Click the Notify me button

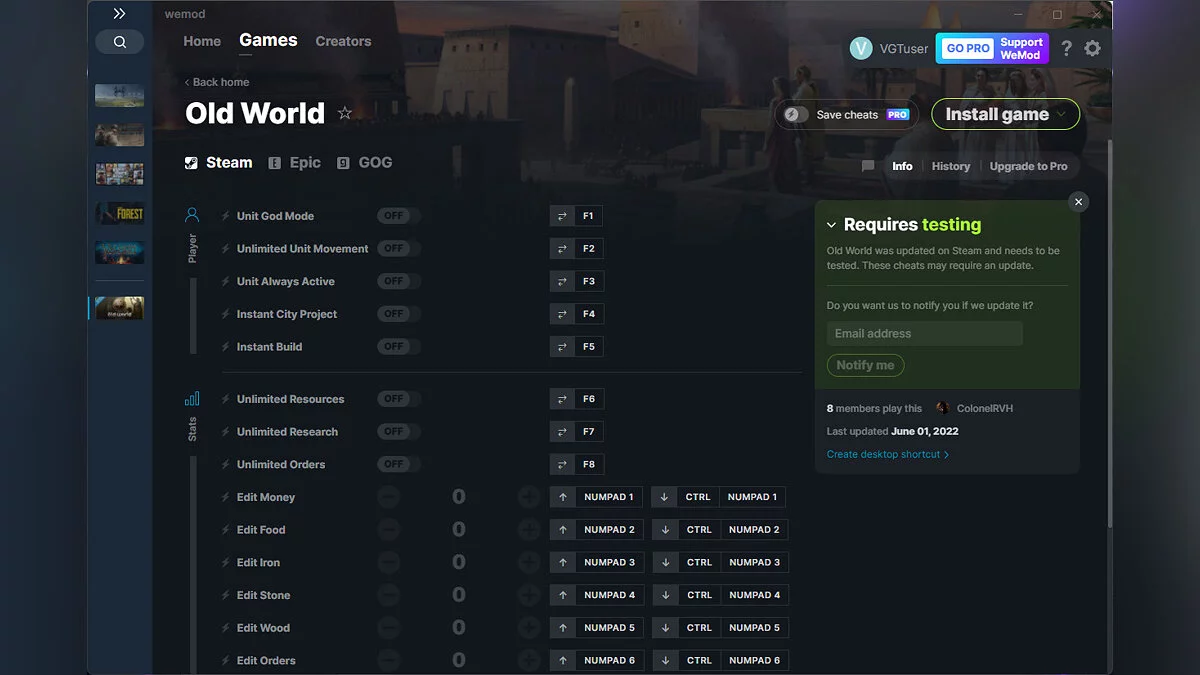(x=865, y=365)
